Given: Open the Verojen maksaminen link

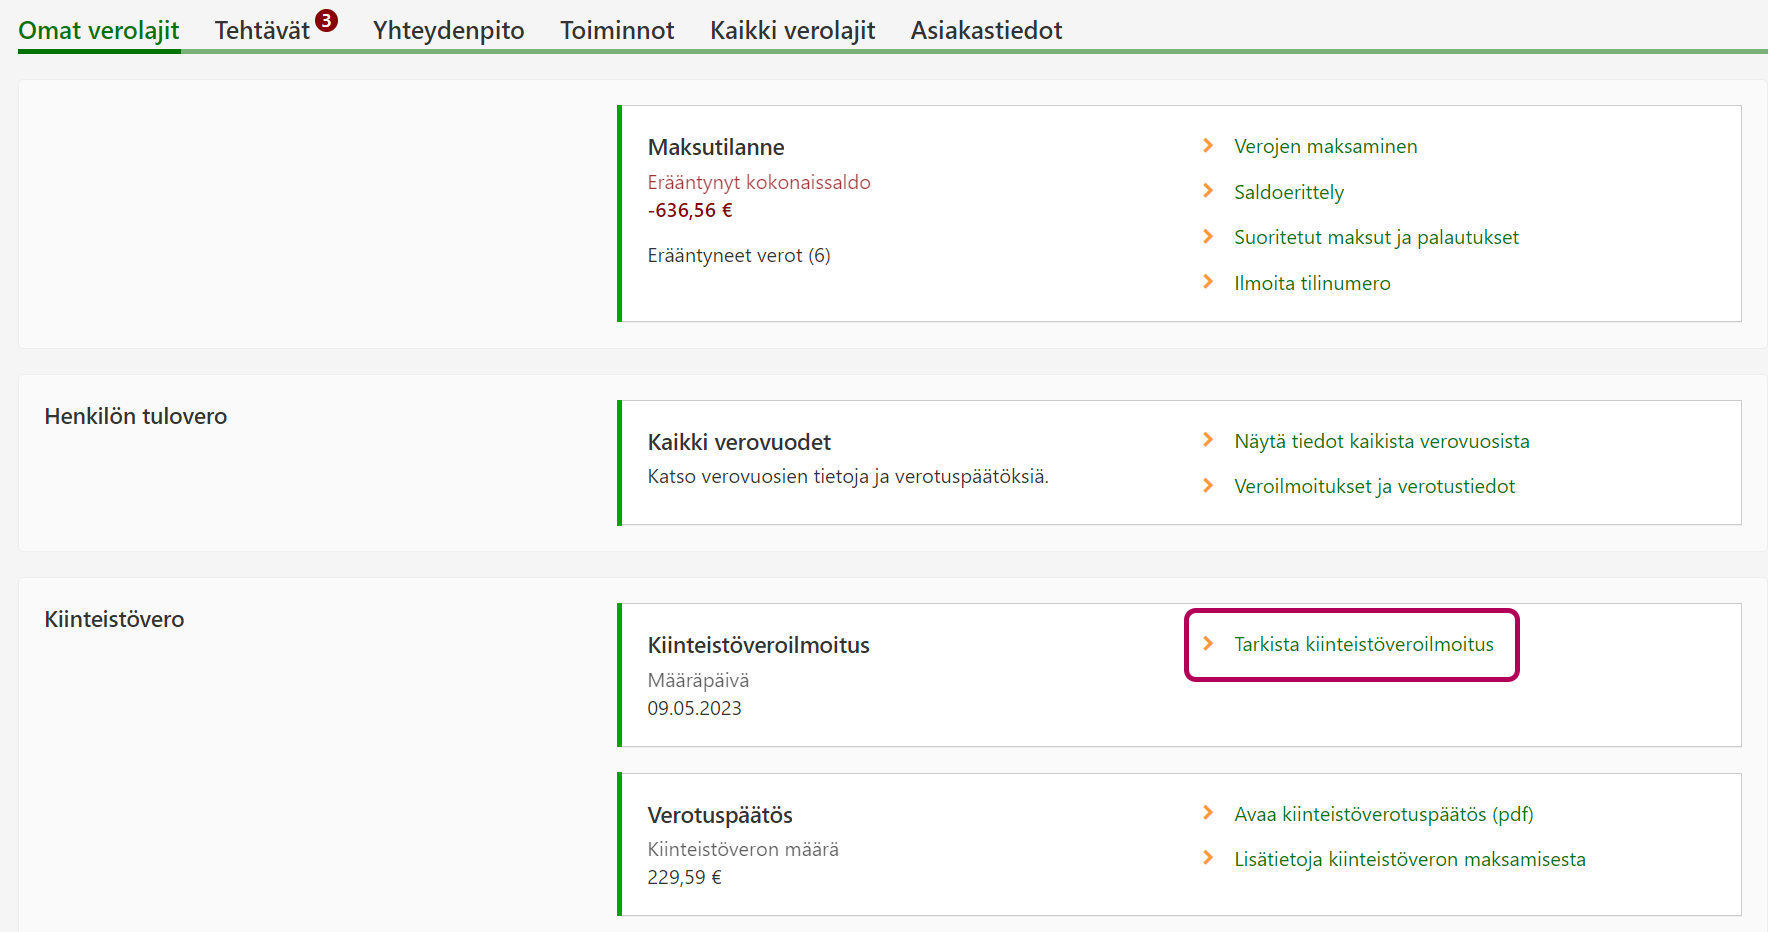Looking at the screenshot, I should click(x=1325, y=147).
